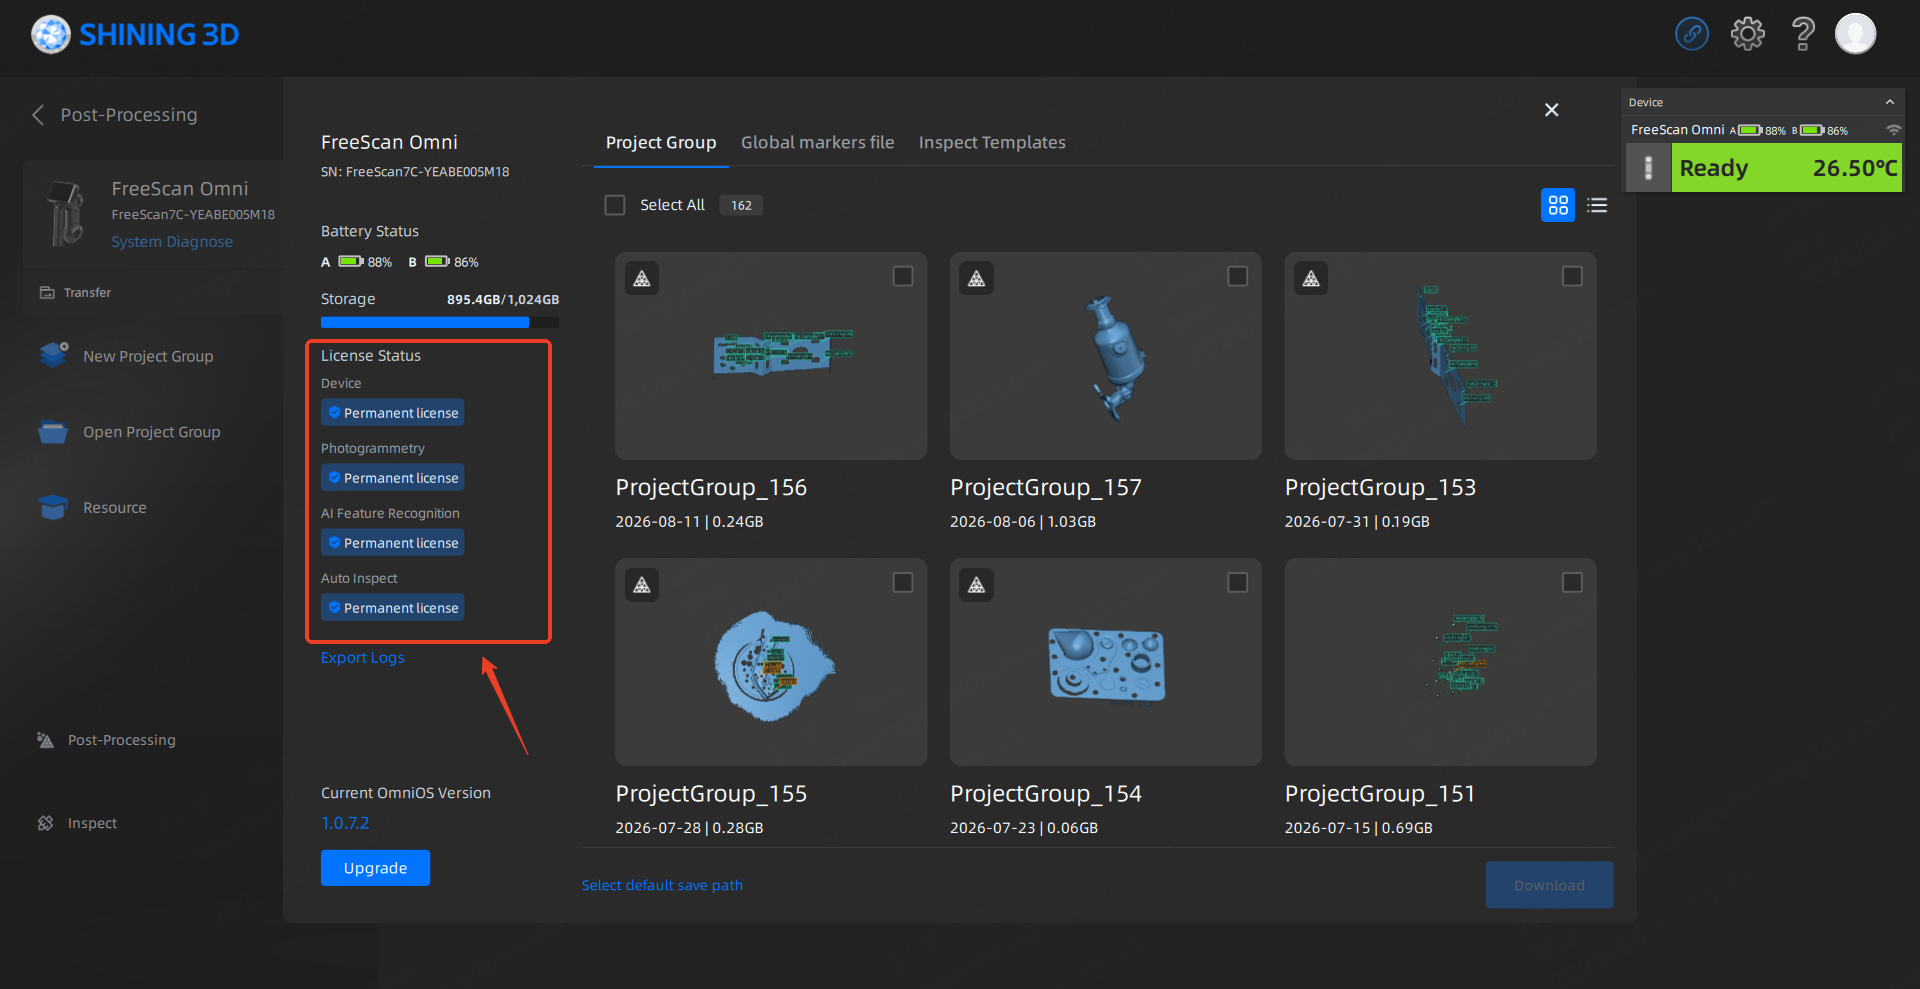Open the ProjectGroup_153 thumbnail

pos(1441,356)
